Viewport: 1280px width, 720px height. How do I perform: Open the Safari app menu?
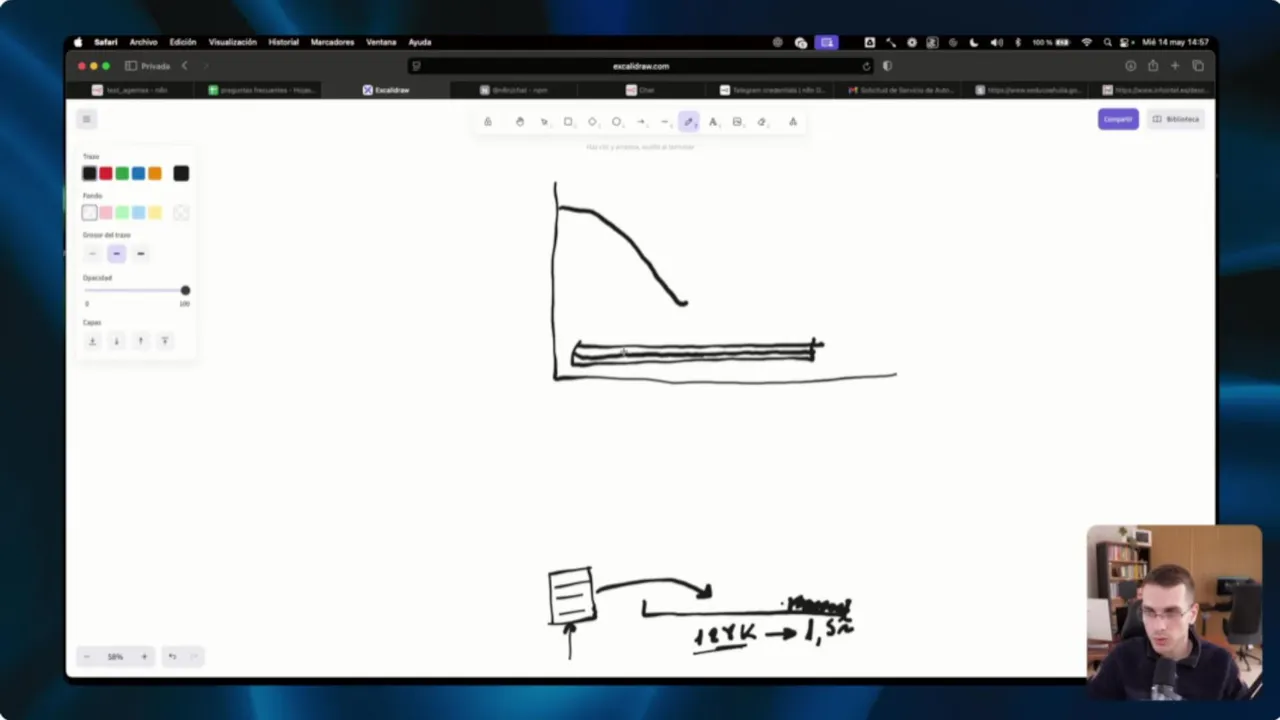(x=106, y=42)
